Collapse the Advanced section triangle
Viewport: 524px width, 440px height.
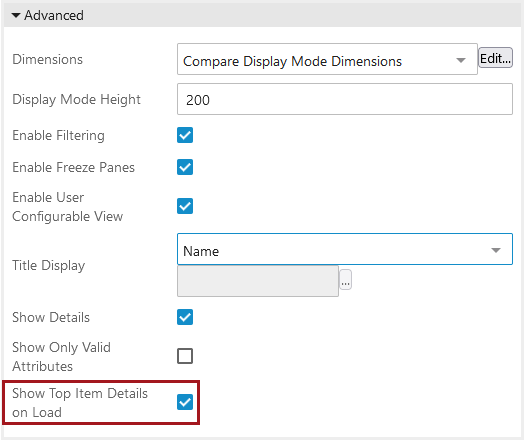(16, 15)
